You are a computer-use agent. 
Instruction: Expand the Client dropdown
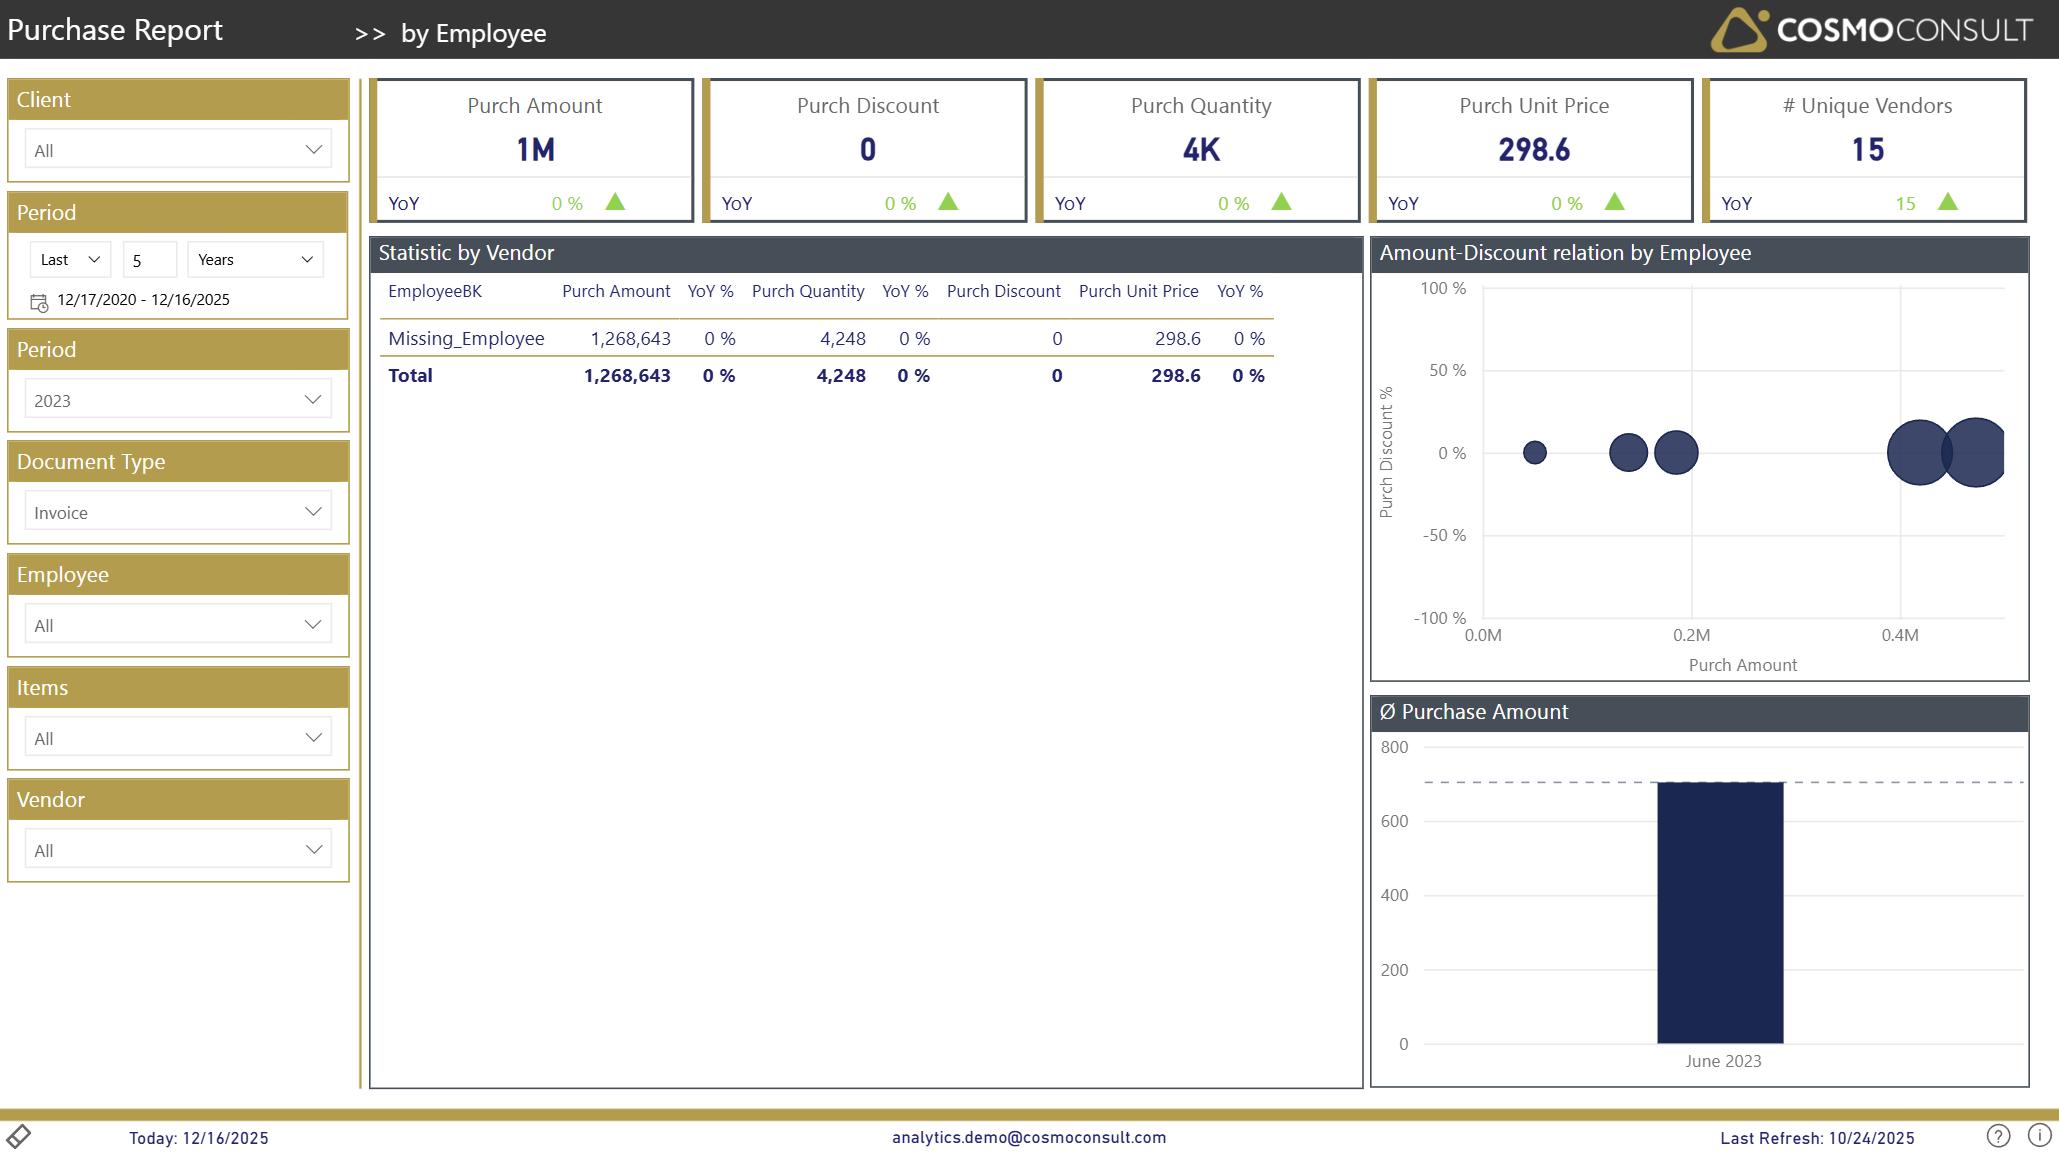[178, 150]
